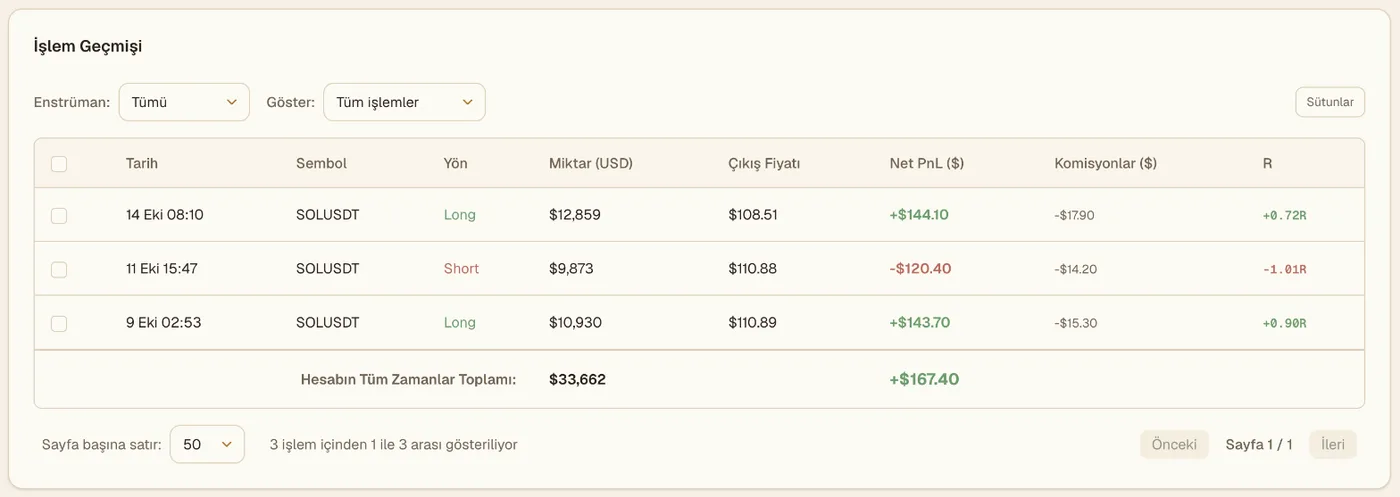Screen dimensions: 1400x497
Task: Check the 14 Eki 08:10 trade row checkbox
Action: (59, 215)
